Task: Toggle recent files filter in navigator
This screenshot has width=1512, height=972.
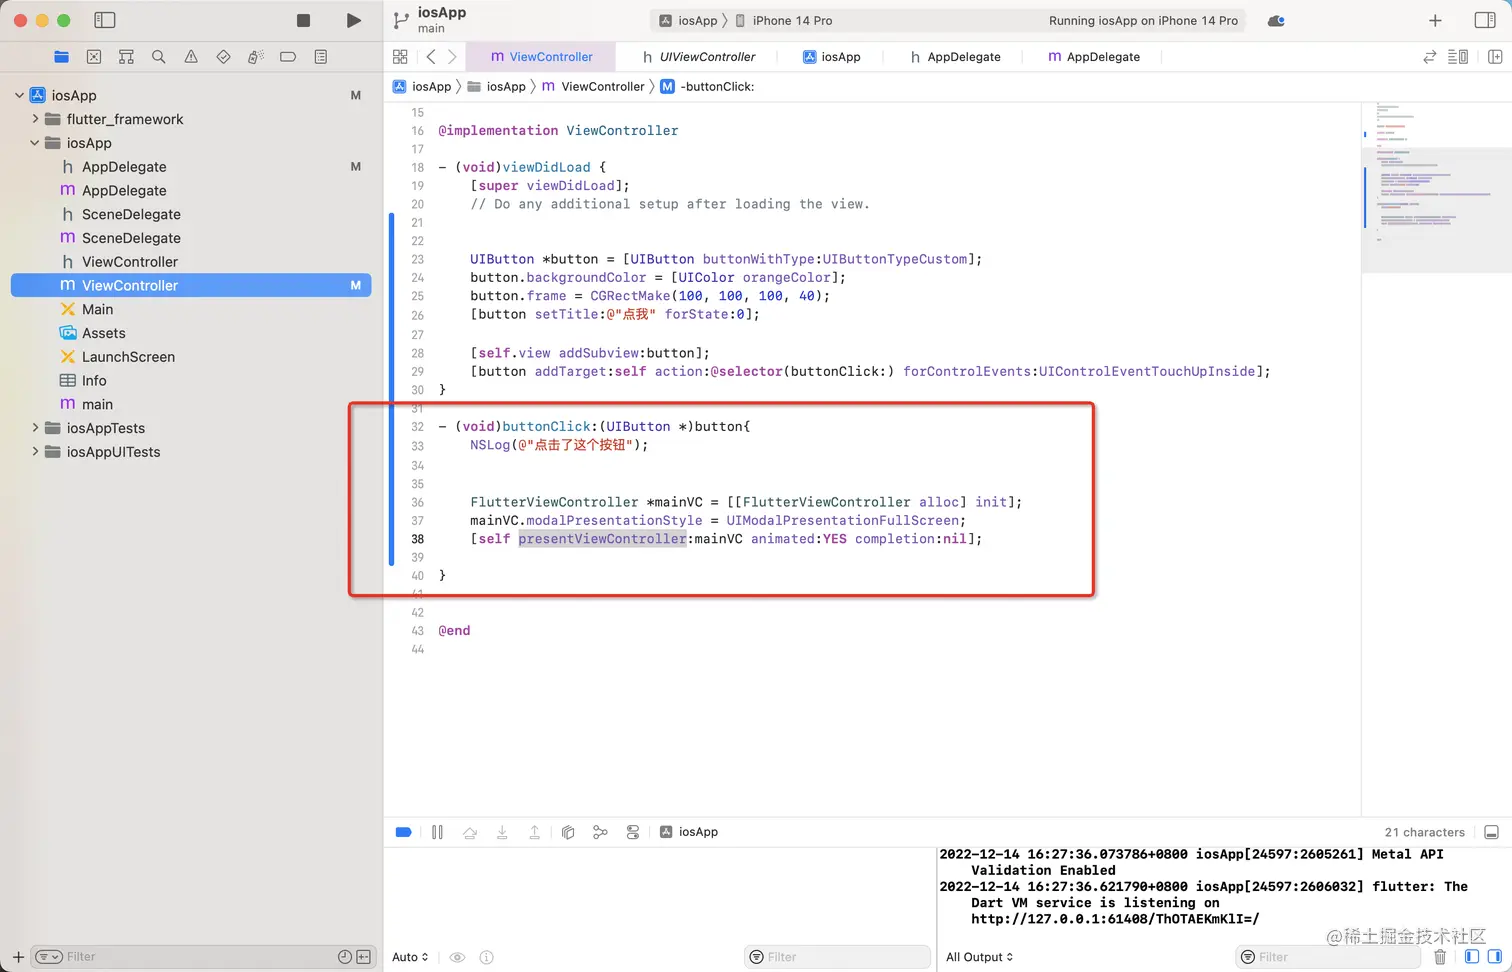Action: tap(345, 957)
